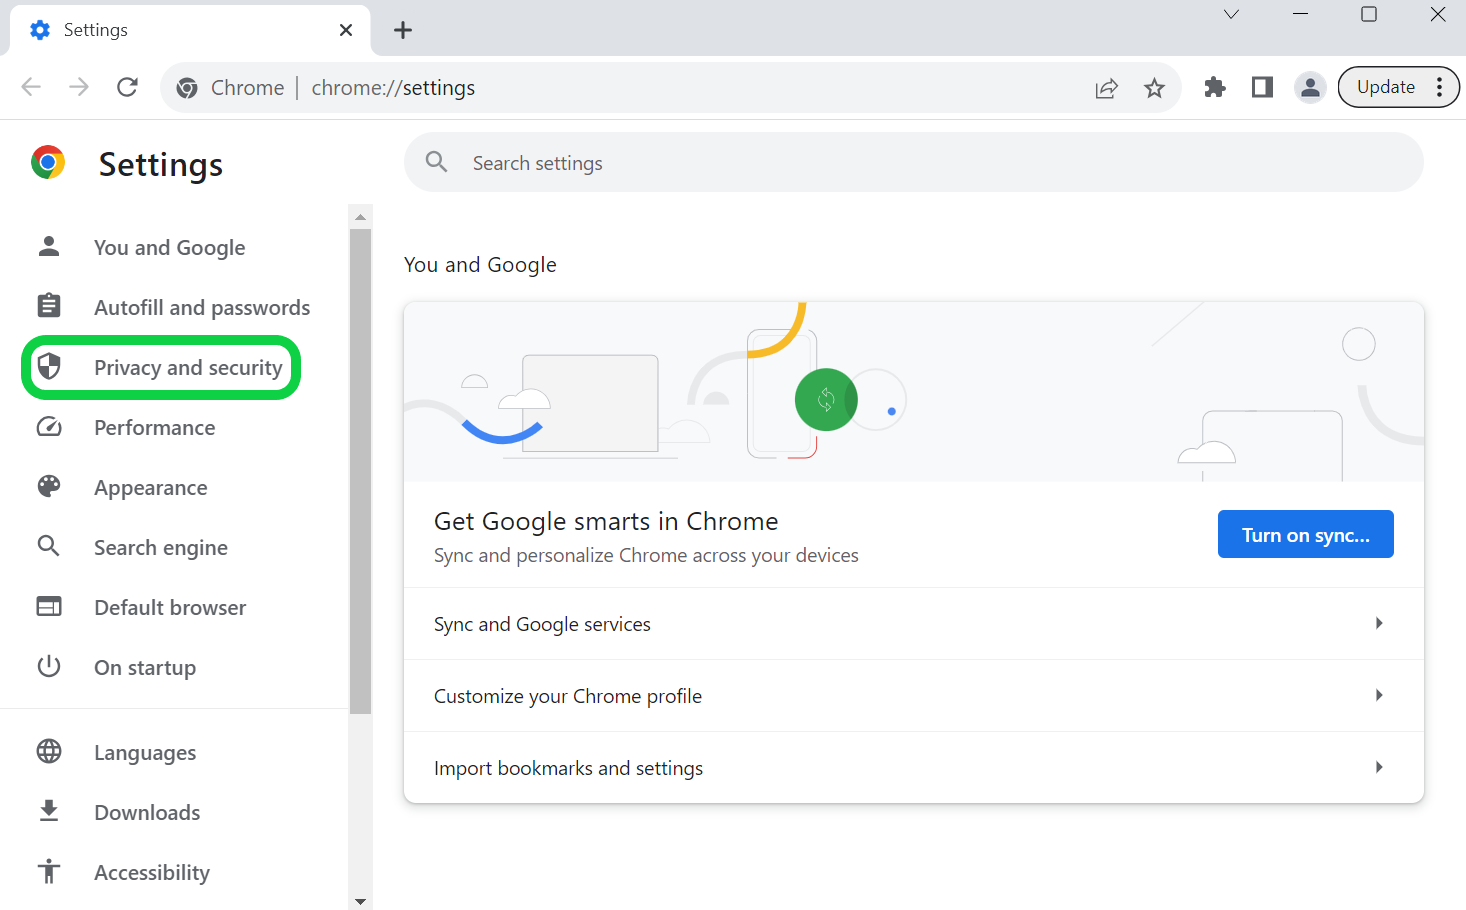Open the user profile avatar
The height and width of the screenshot is (910, 1466).
pos(1310,87)
